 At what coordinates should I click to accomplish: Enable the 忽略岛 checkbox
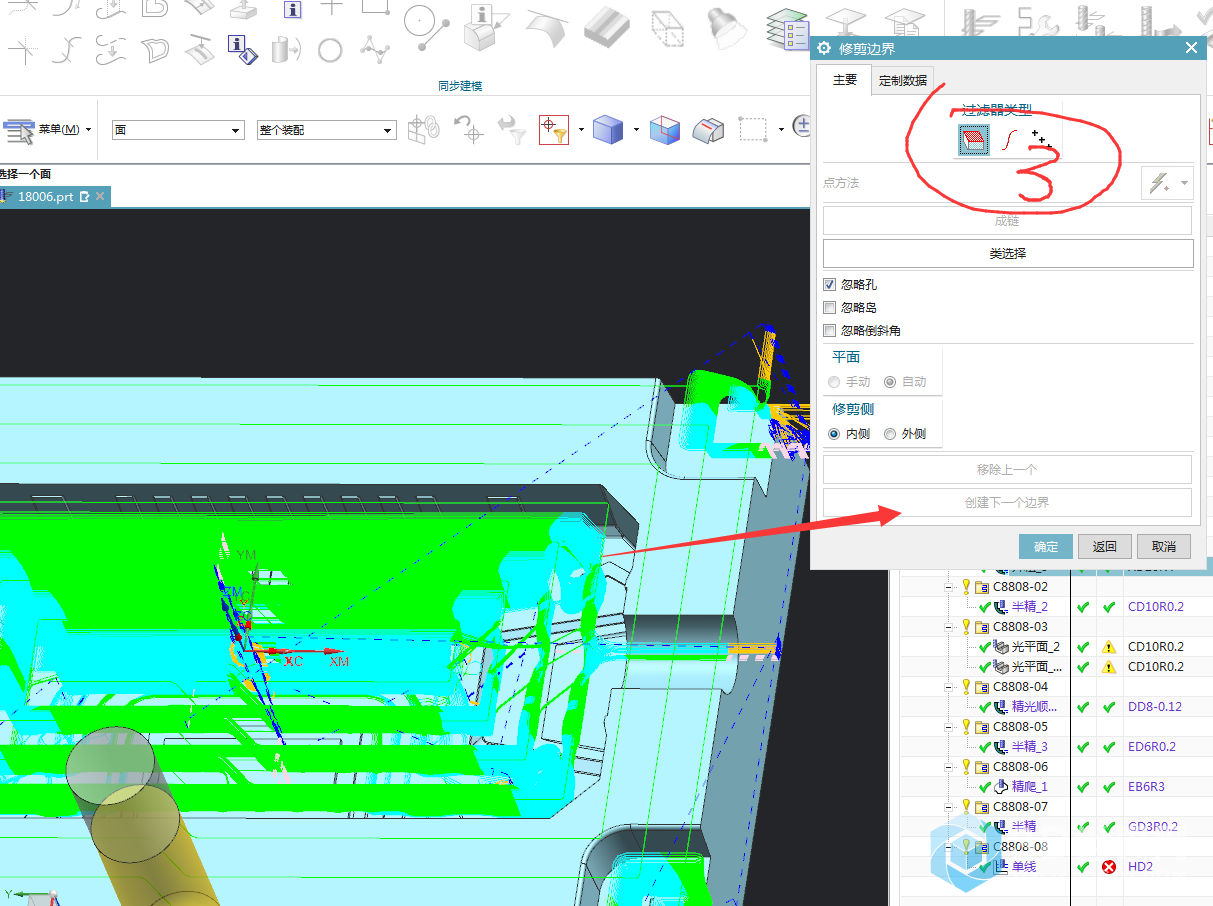pyautogui.click(x=829, y=308)
